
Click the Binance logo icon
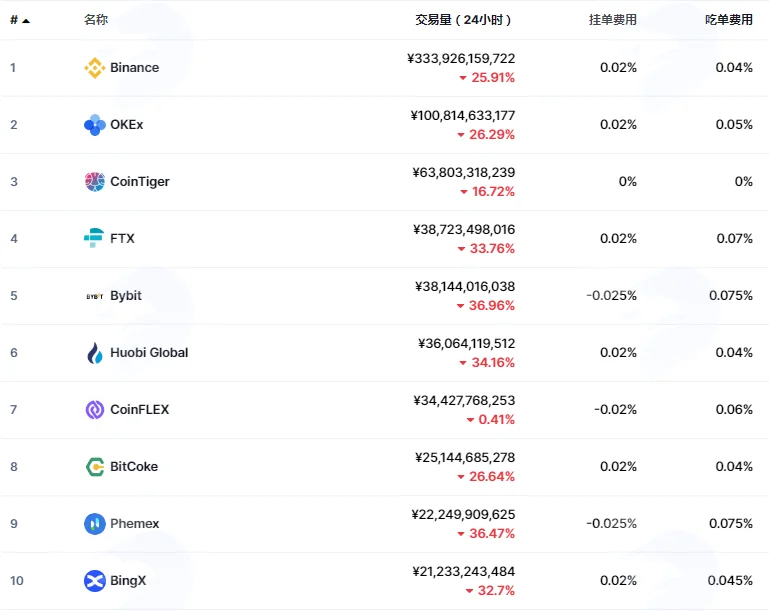click(95, 68)
